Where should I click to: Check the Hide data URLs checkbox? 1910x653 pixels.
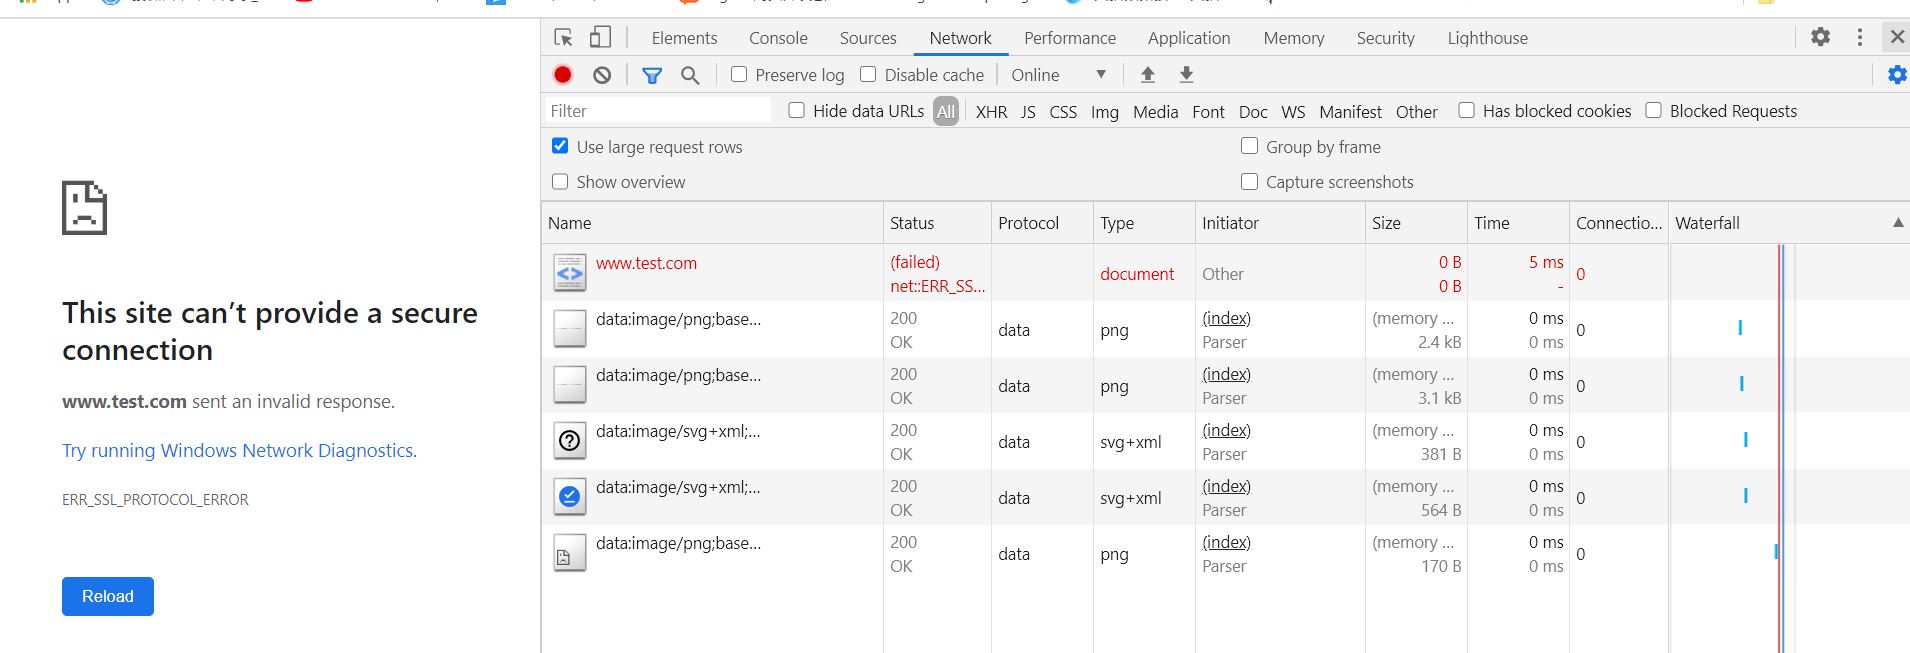[x=797, y=110]
